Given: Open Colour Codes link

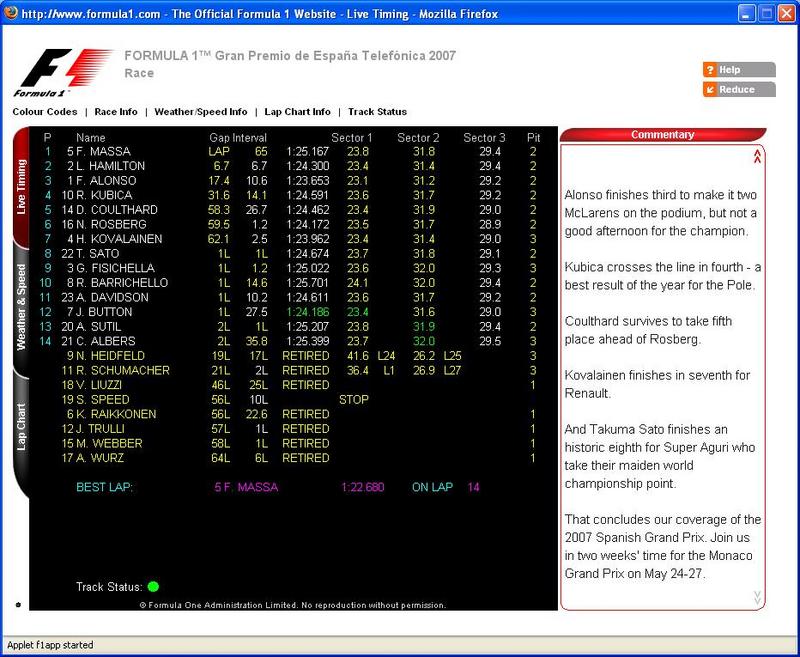Looking at the screenshot, I should click(45, 112).
